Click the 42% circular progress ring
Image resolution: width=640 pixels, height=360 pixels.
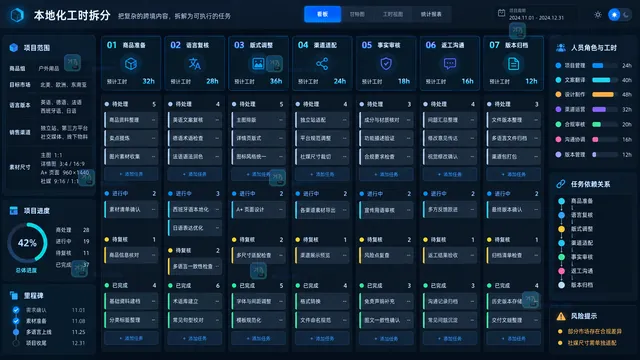pyautogui.click(x=27, y=242)
